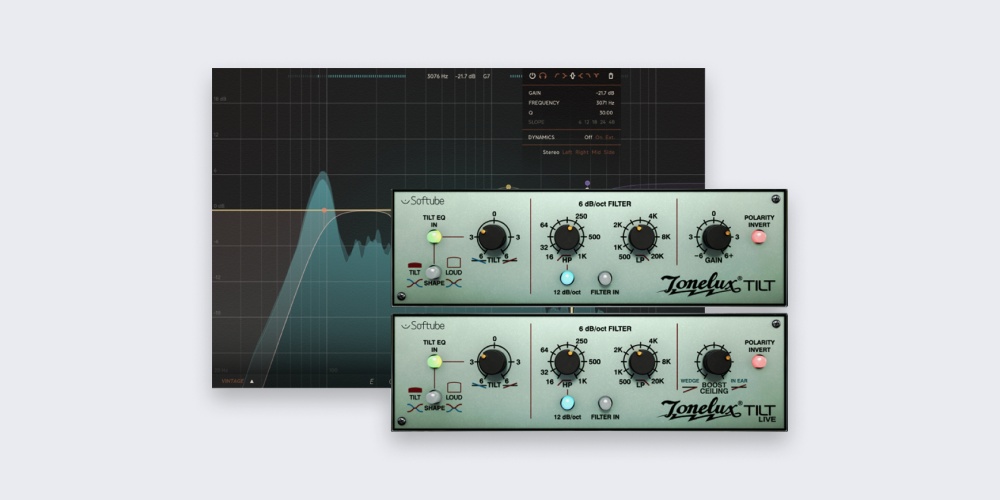Click the purple EQ band node
Image resolution: width=1000 pixels, height=500 pixels.
(587, 184)
